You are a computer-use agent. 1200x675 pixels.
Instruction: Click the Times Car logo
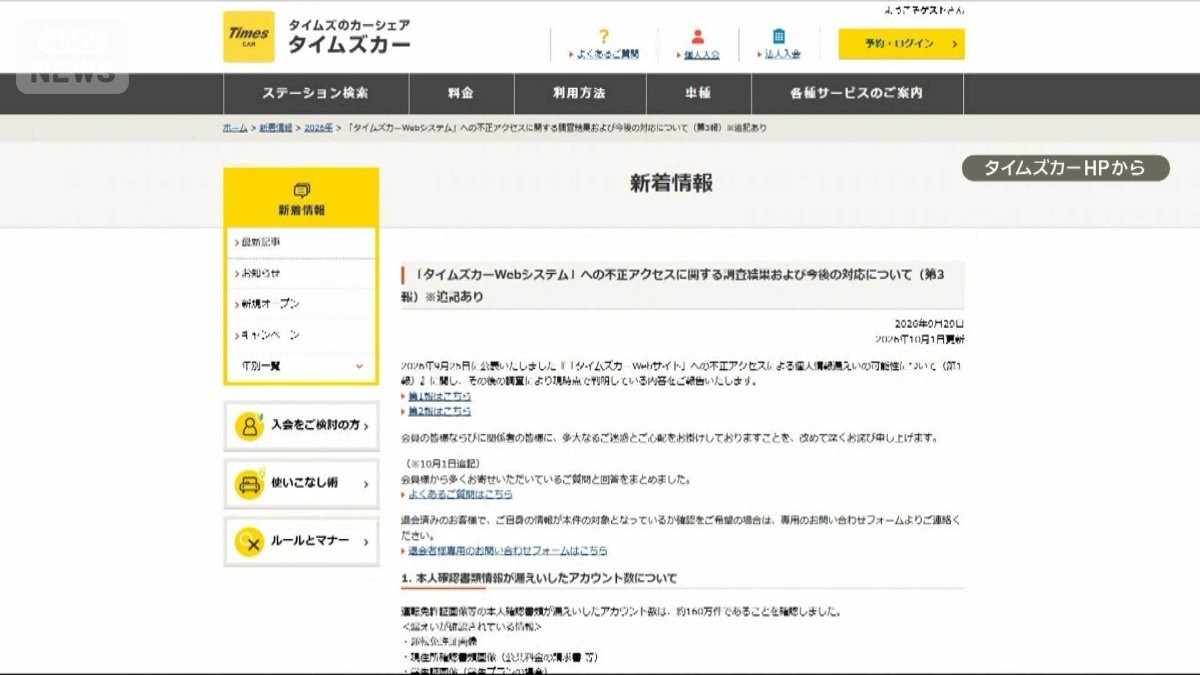(249, 37)
